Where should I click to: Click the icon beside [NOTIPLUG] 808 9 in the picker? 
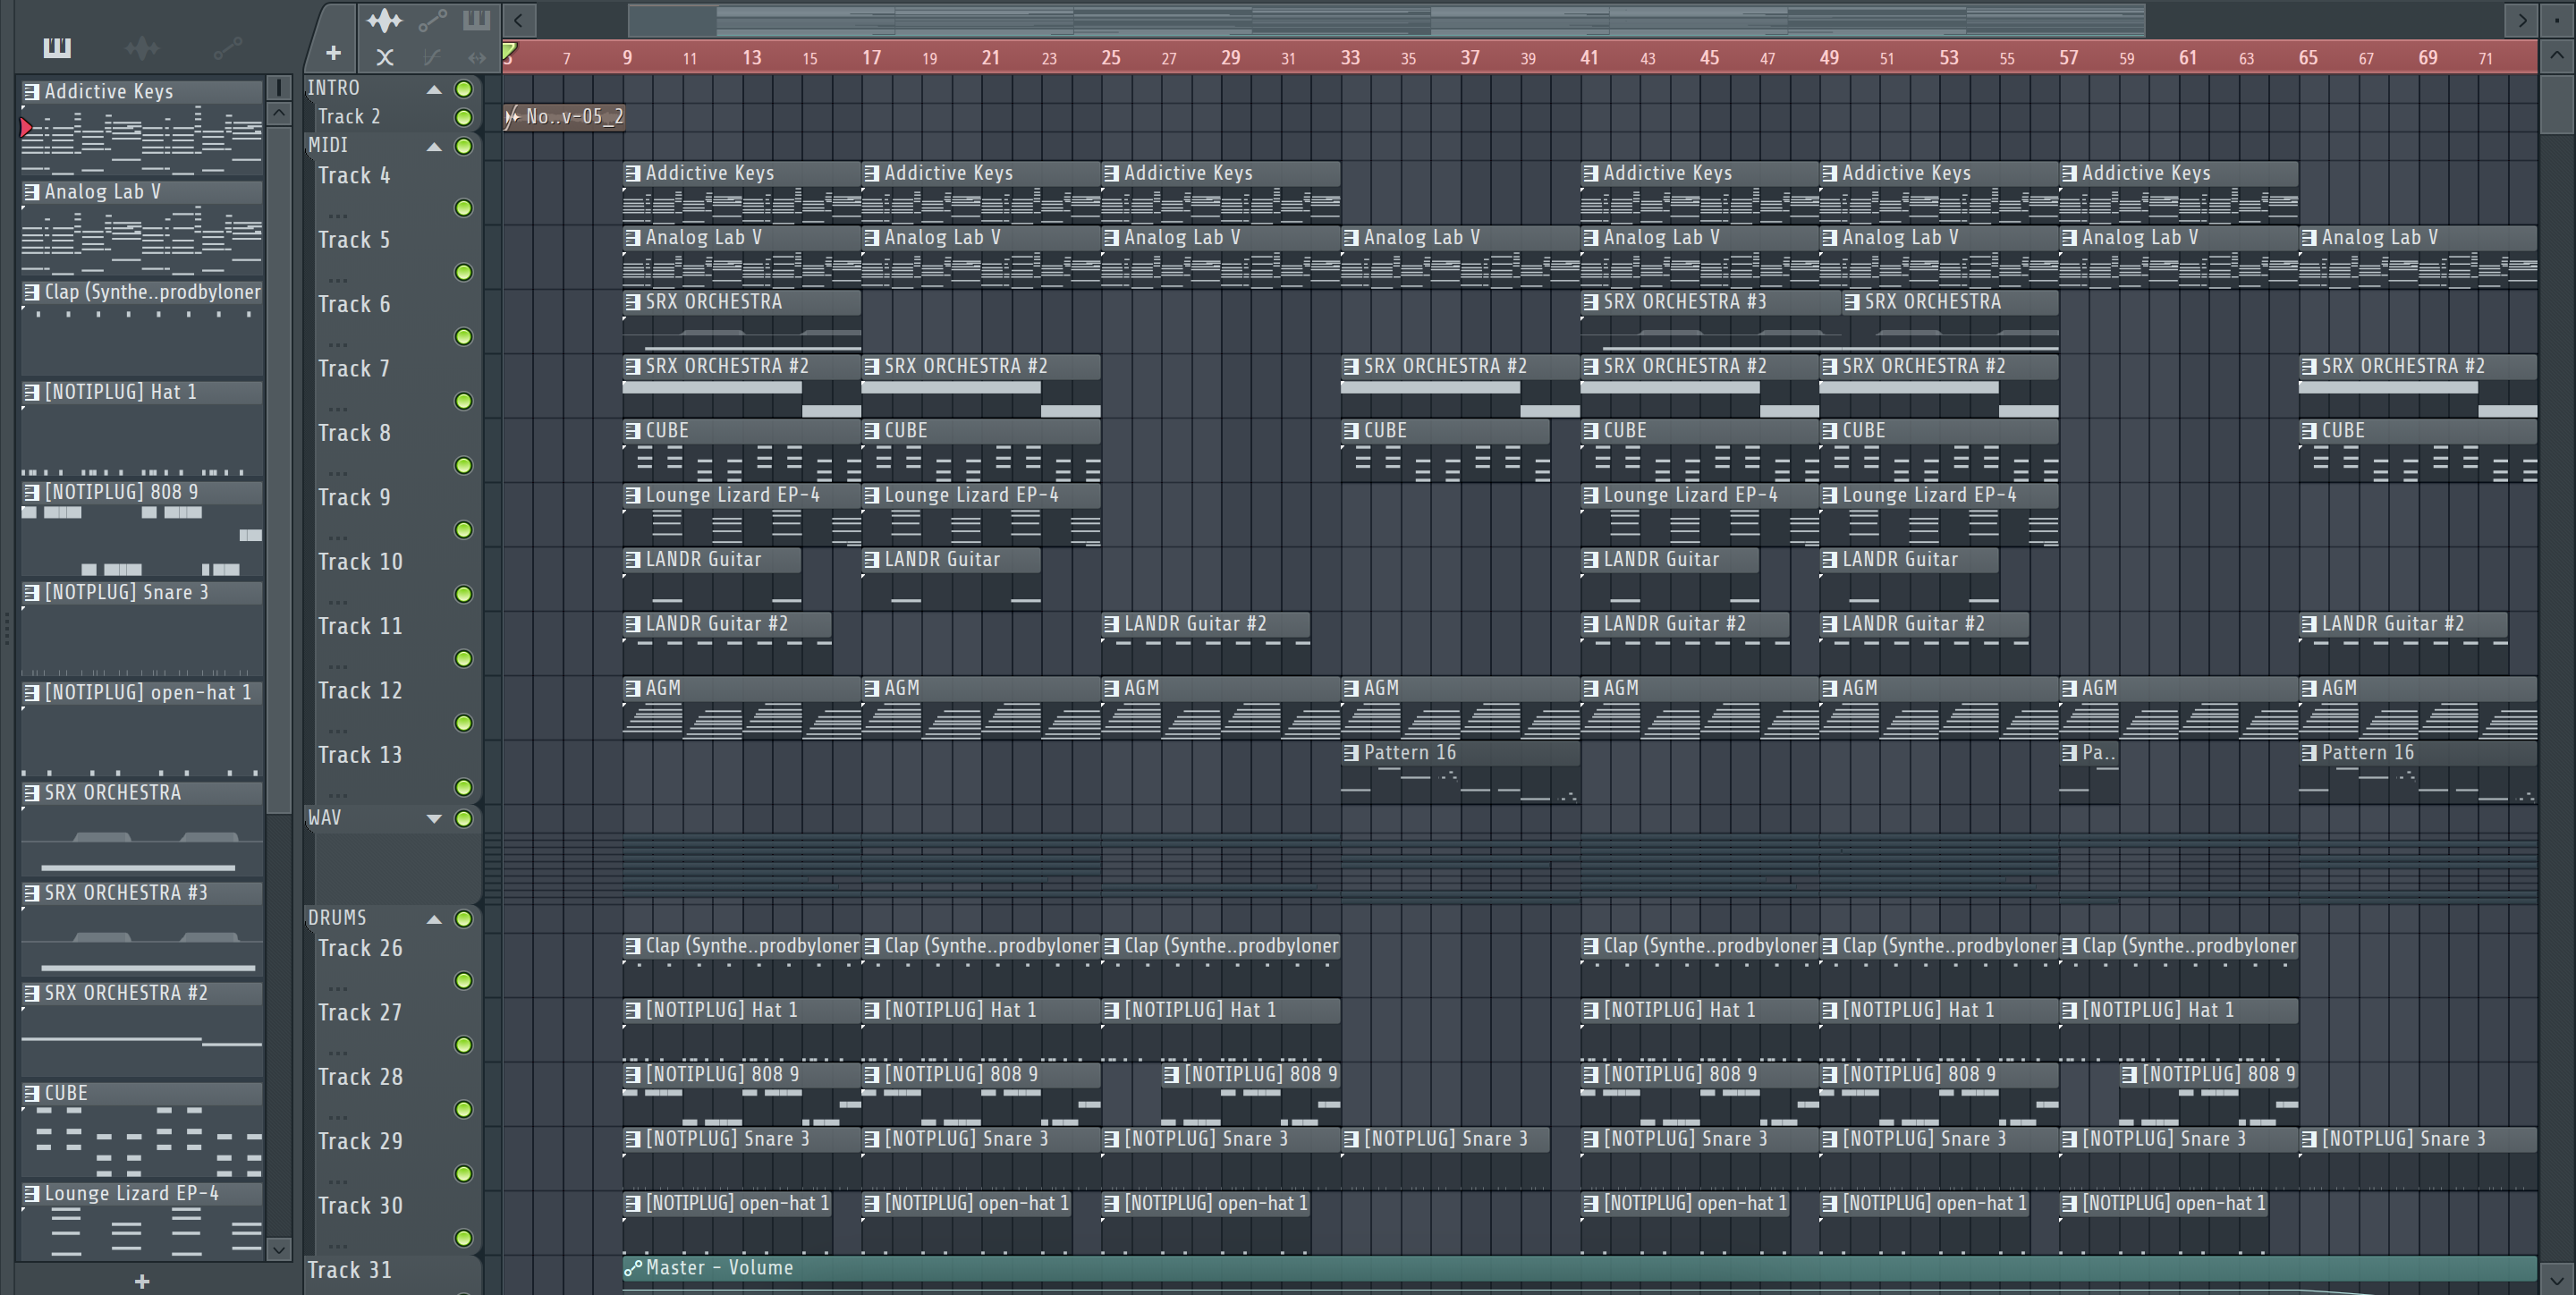(32, 492)
